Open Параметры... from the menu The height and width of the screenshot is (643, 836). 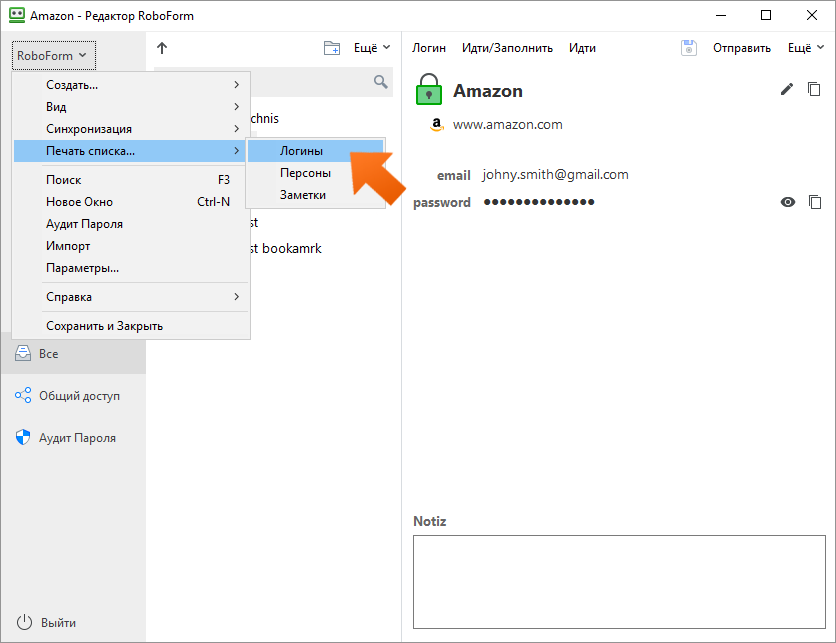click(x=131, y=268)
